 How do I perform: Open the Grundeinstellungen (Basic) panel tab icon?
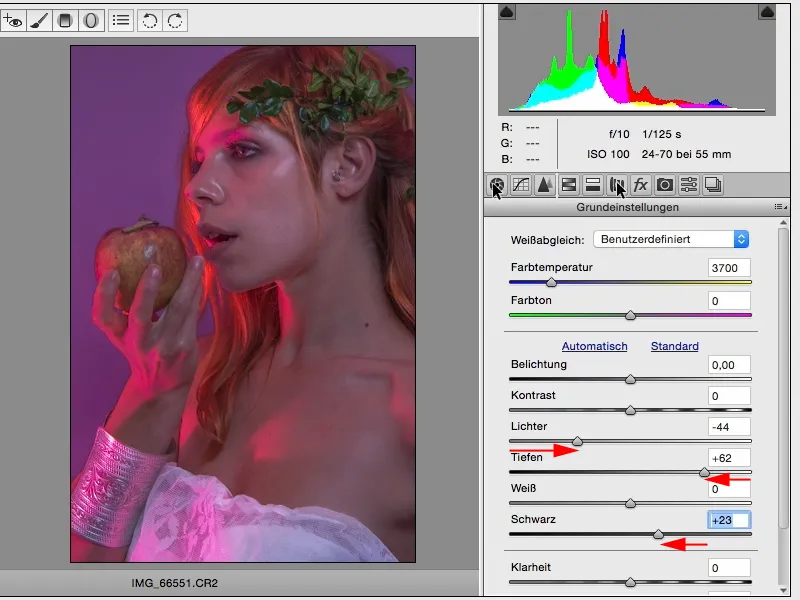497,185
